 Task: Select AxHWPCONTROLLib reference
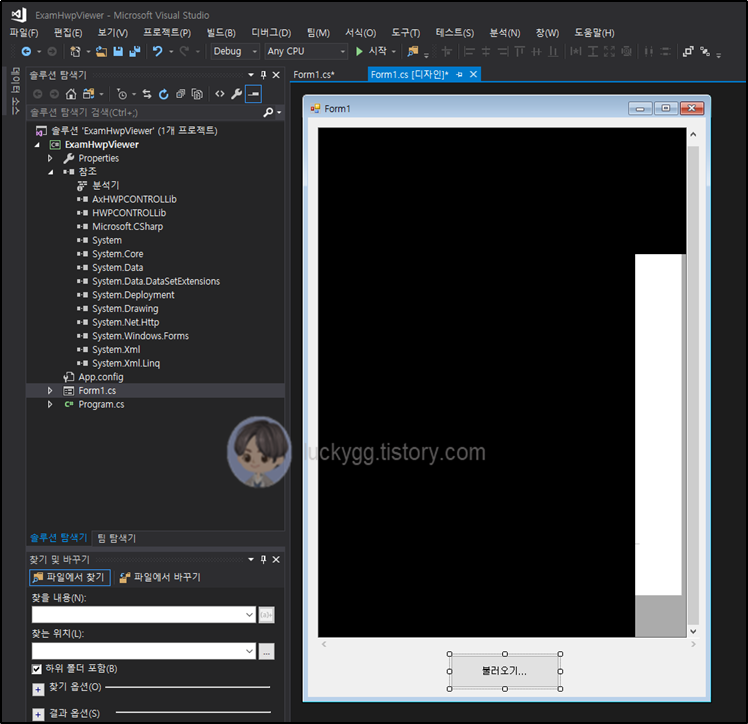(x=134, y=199)
